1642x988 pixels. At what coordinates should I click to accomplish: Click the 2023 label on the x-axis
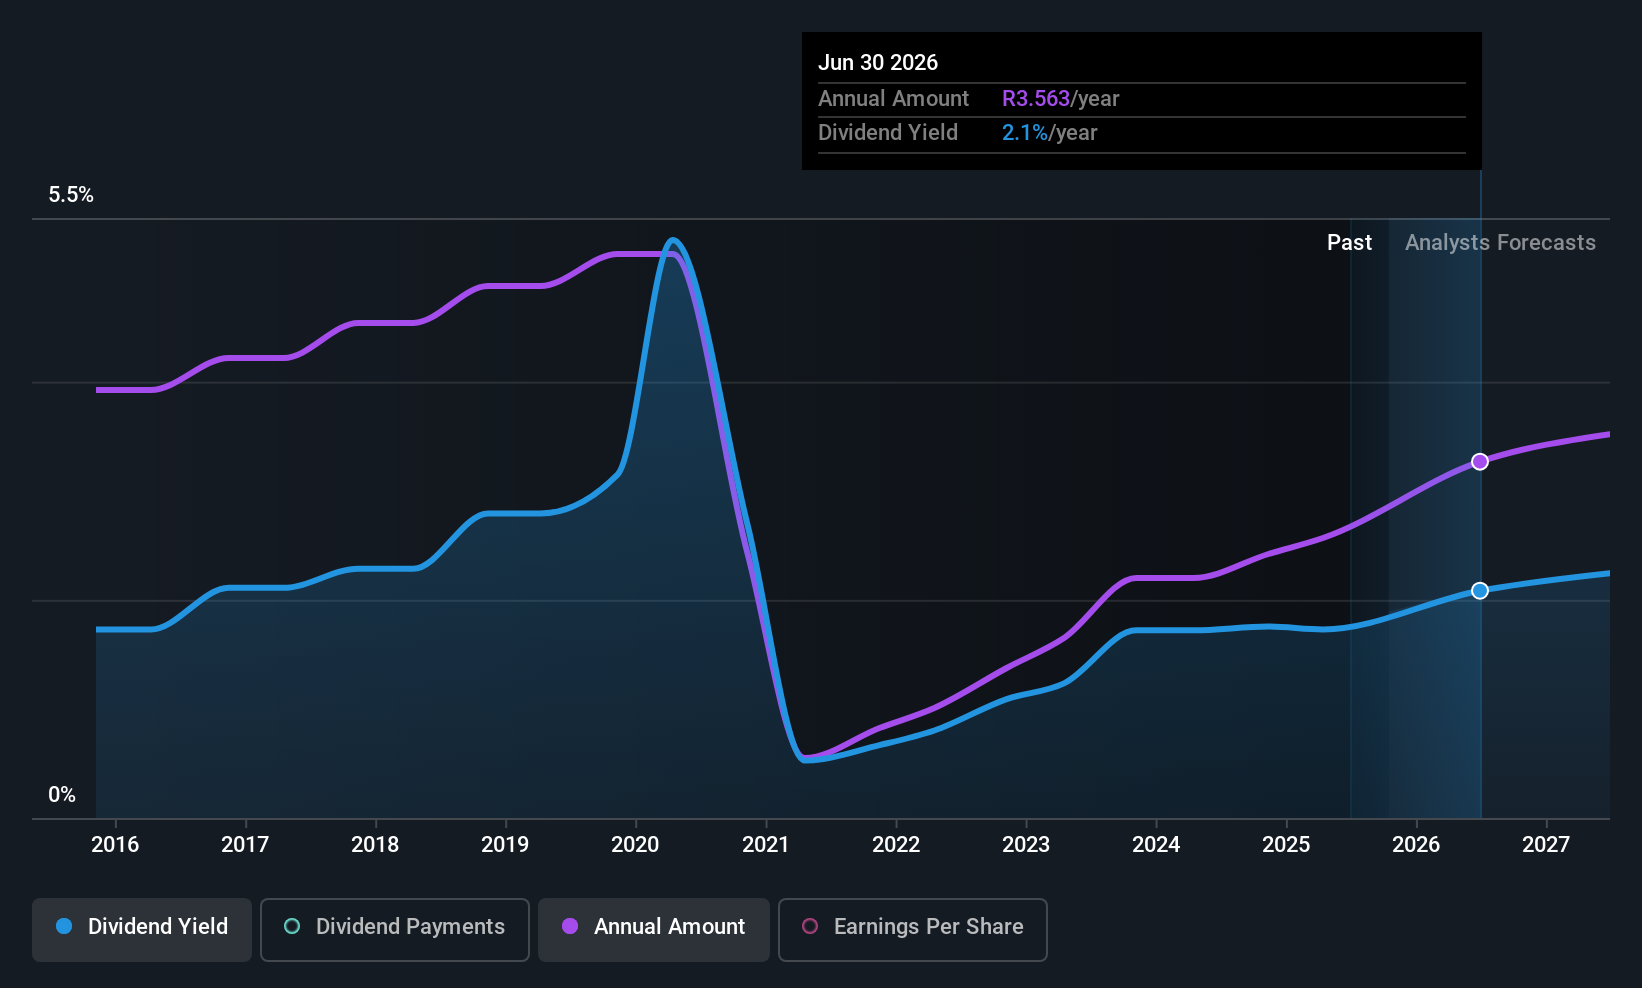tap(1026, 845)
